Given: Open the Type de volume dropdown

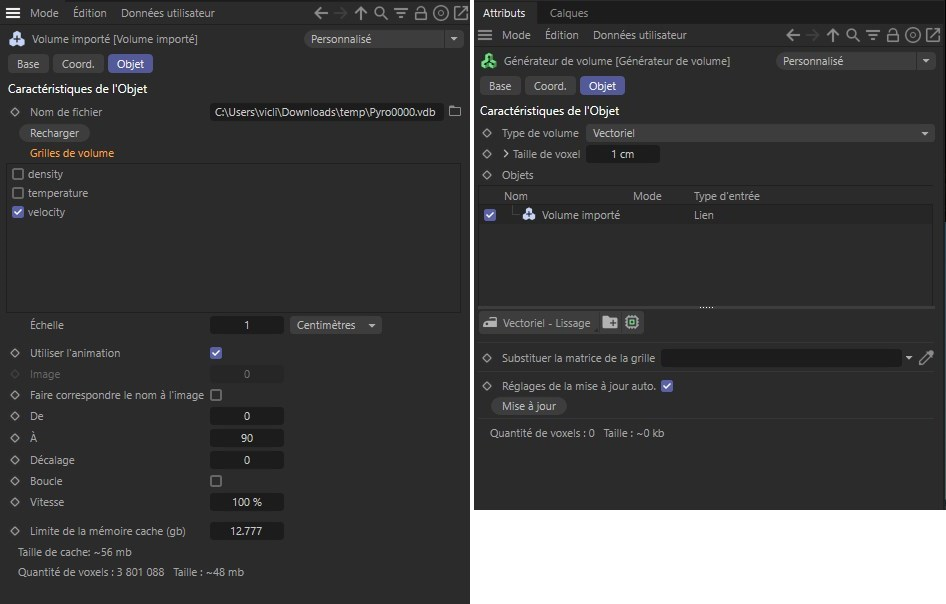Looking at the screenshot, I should tap(758, 133).
